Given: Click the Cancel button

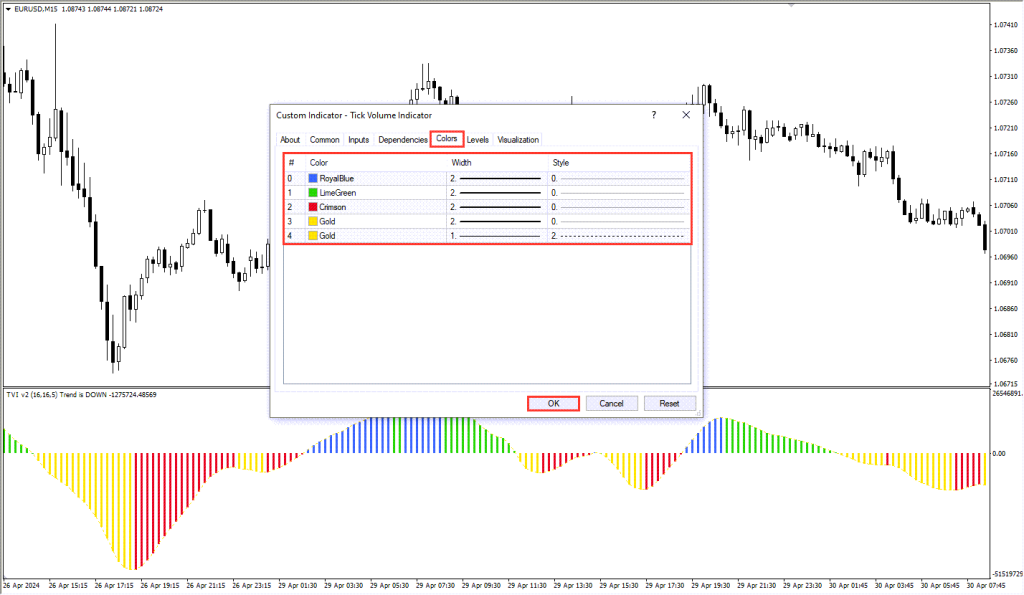Looking at the screenshot, I should point(611,404).
